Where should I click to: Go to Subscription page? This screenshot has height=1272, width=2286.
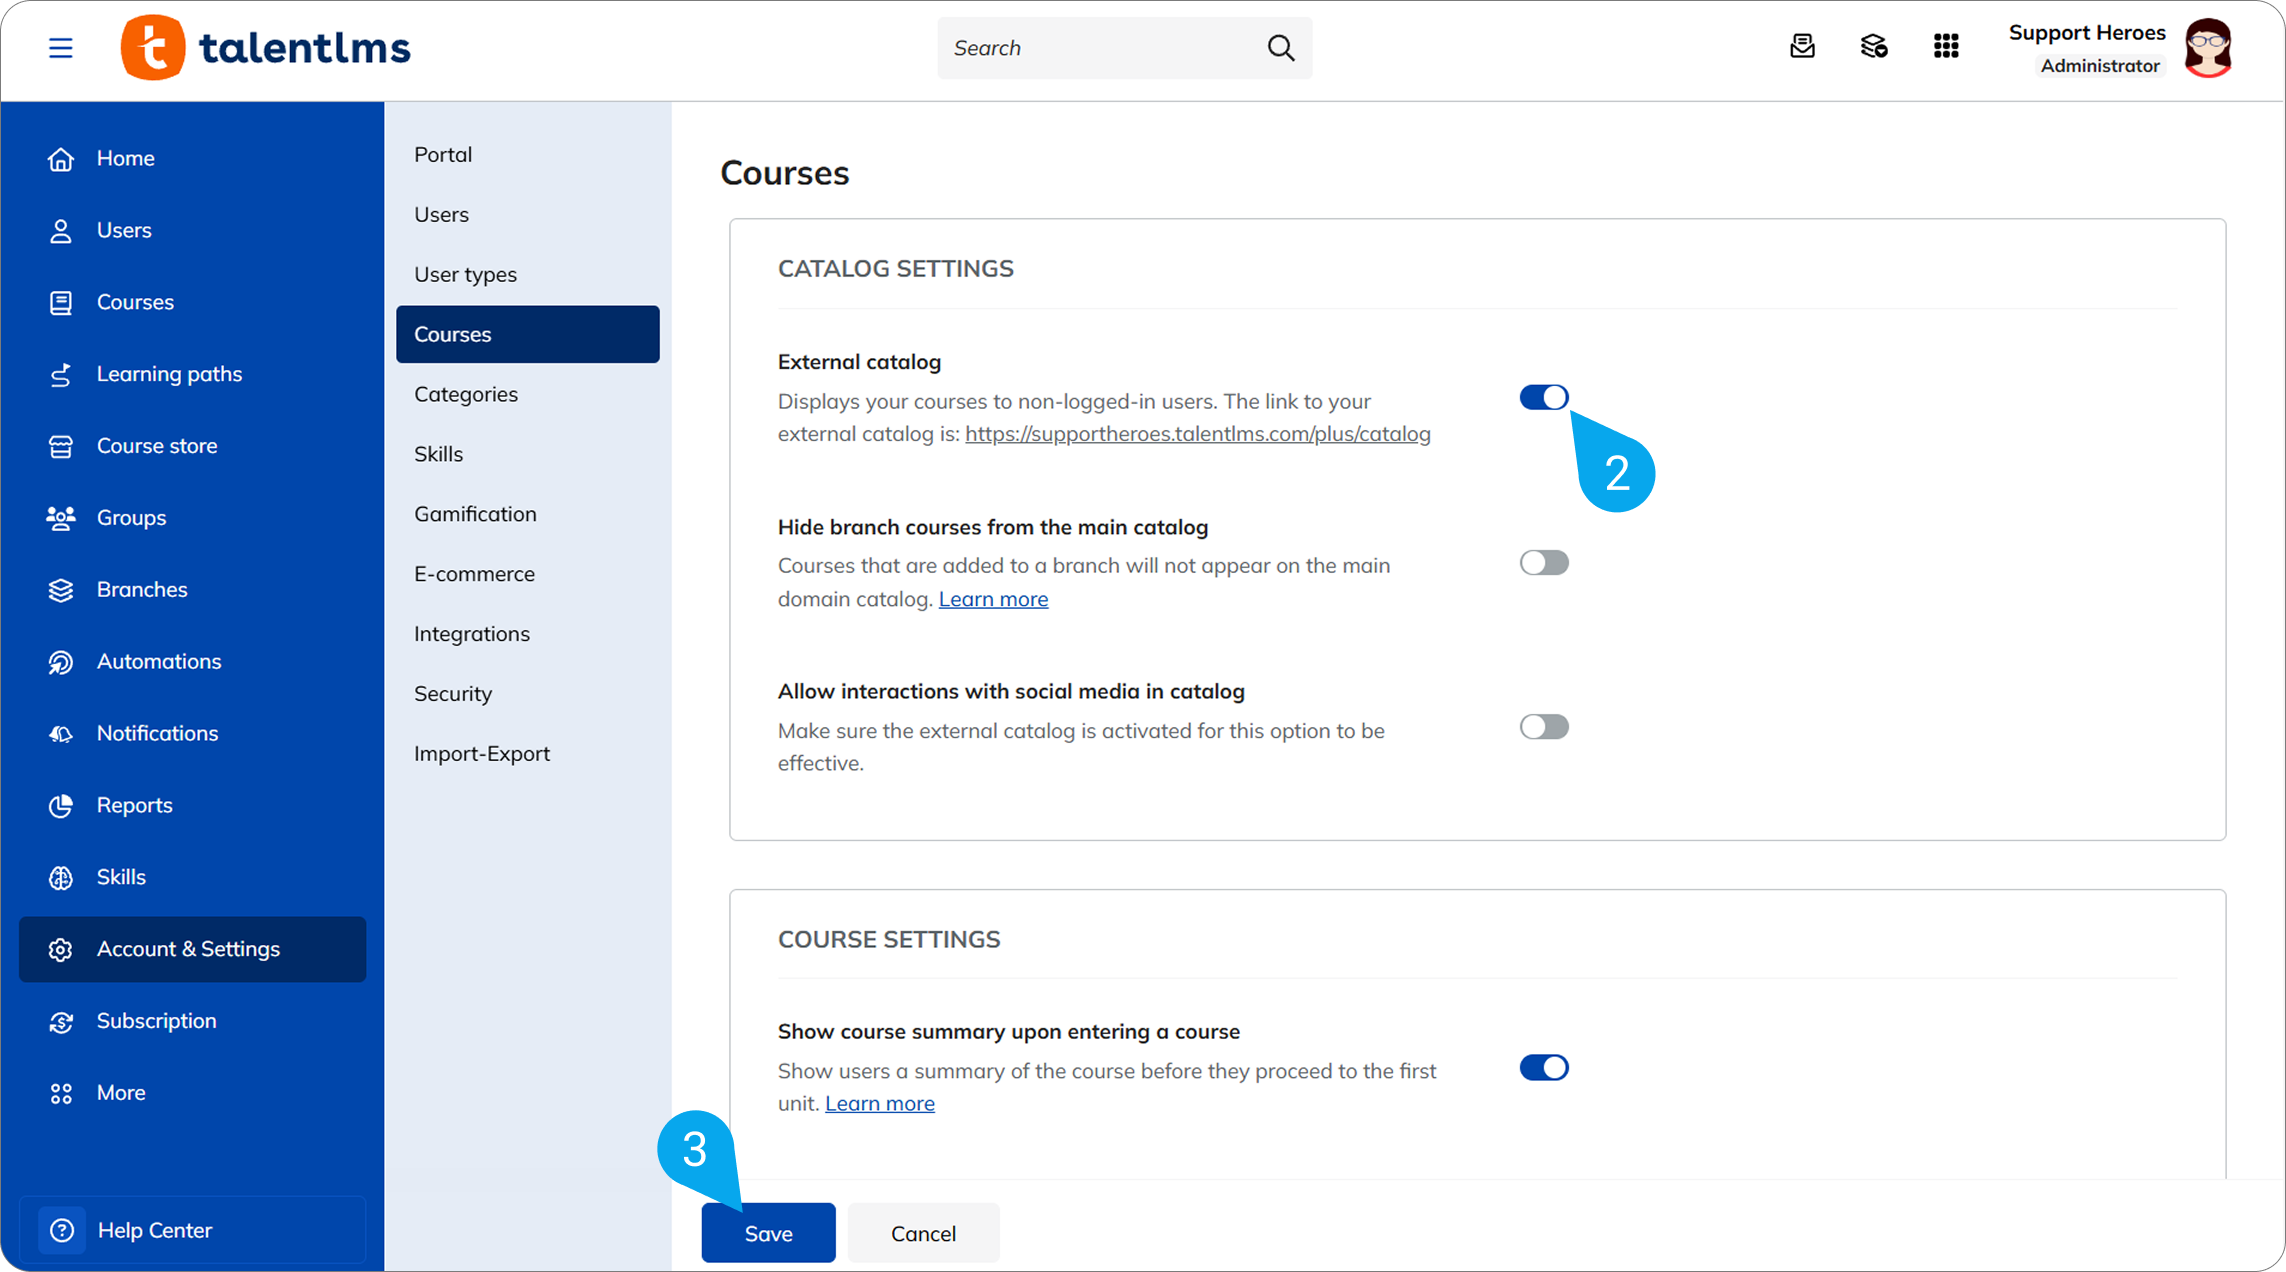[192, 1022]
